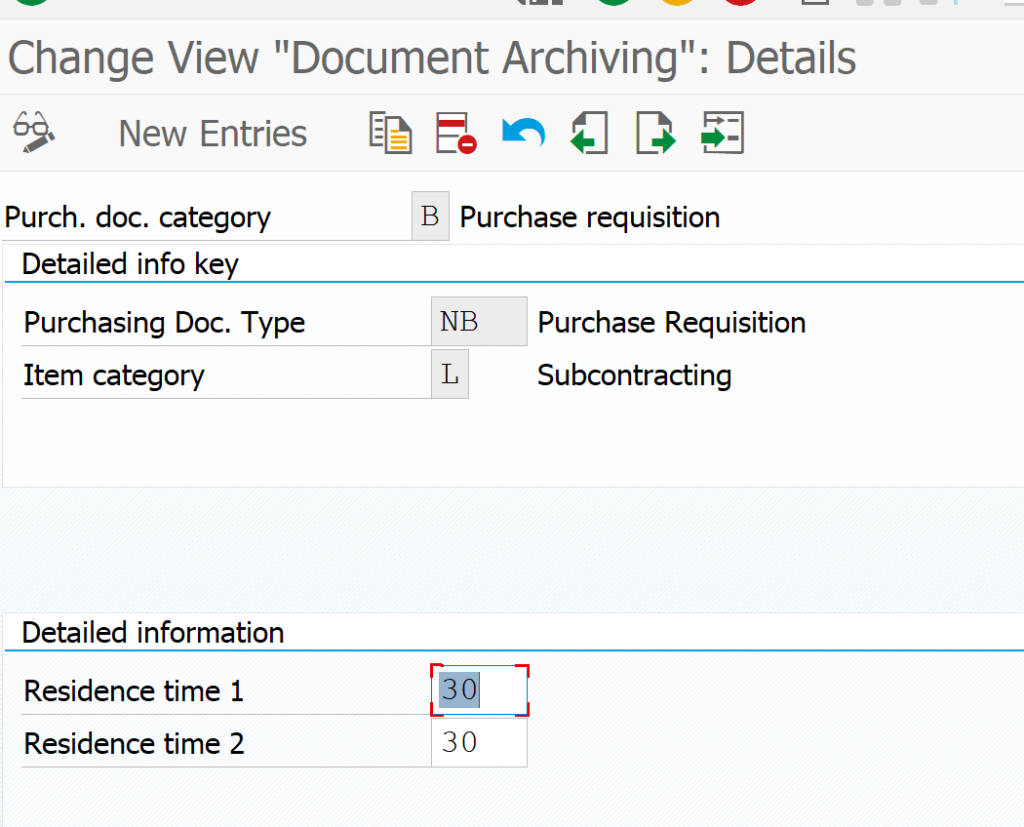Click the Purch. doc. category field showing B
Screen dimensions: 1024x827
pos(430,215)
